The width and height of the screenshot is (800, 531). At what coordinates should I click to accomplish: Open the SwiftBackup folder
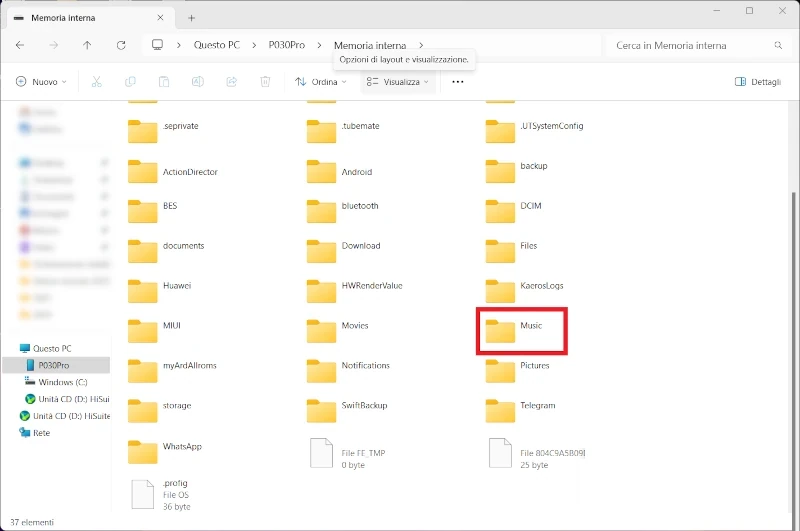pyautogui.click(x=347, y=411)
